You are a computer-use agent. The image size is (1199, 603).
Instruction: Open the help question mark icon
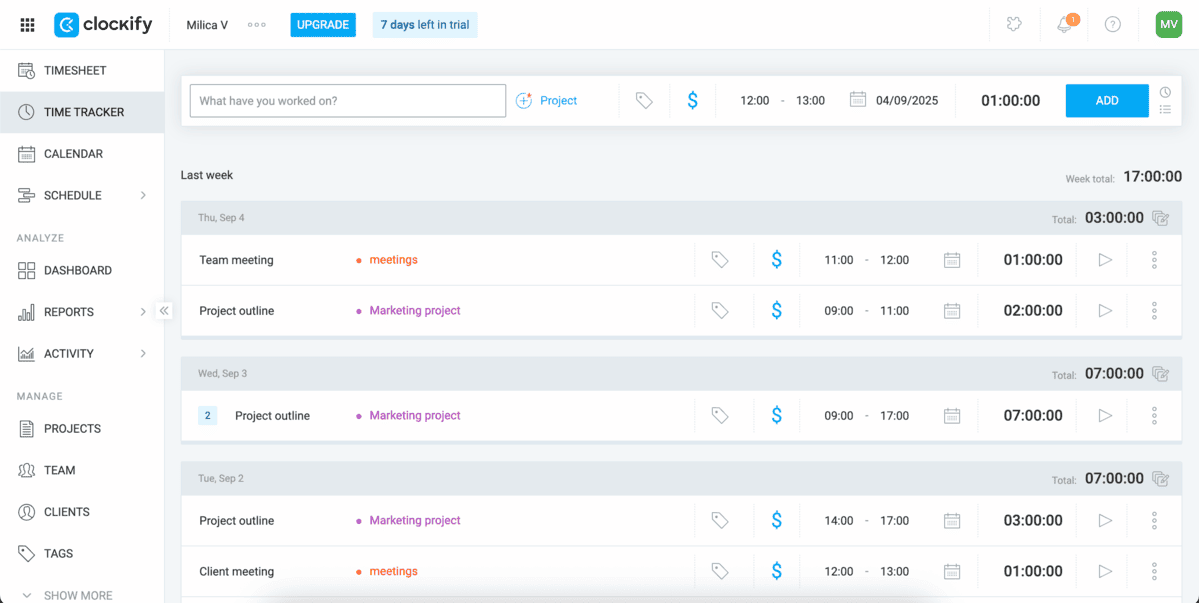pos(1112,25)
